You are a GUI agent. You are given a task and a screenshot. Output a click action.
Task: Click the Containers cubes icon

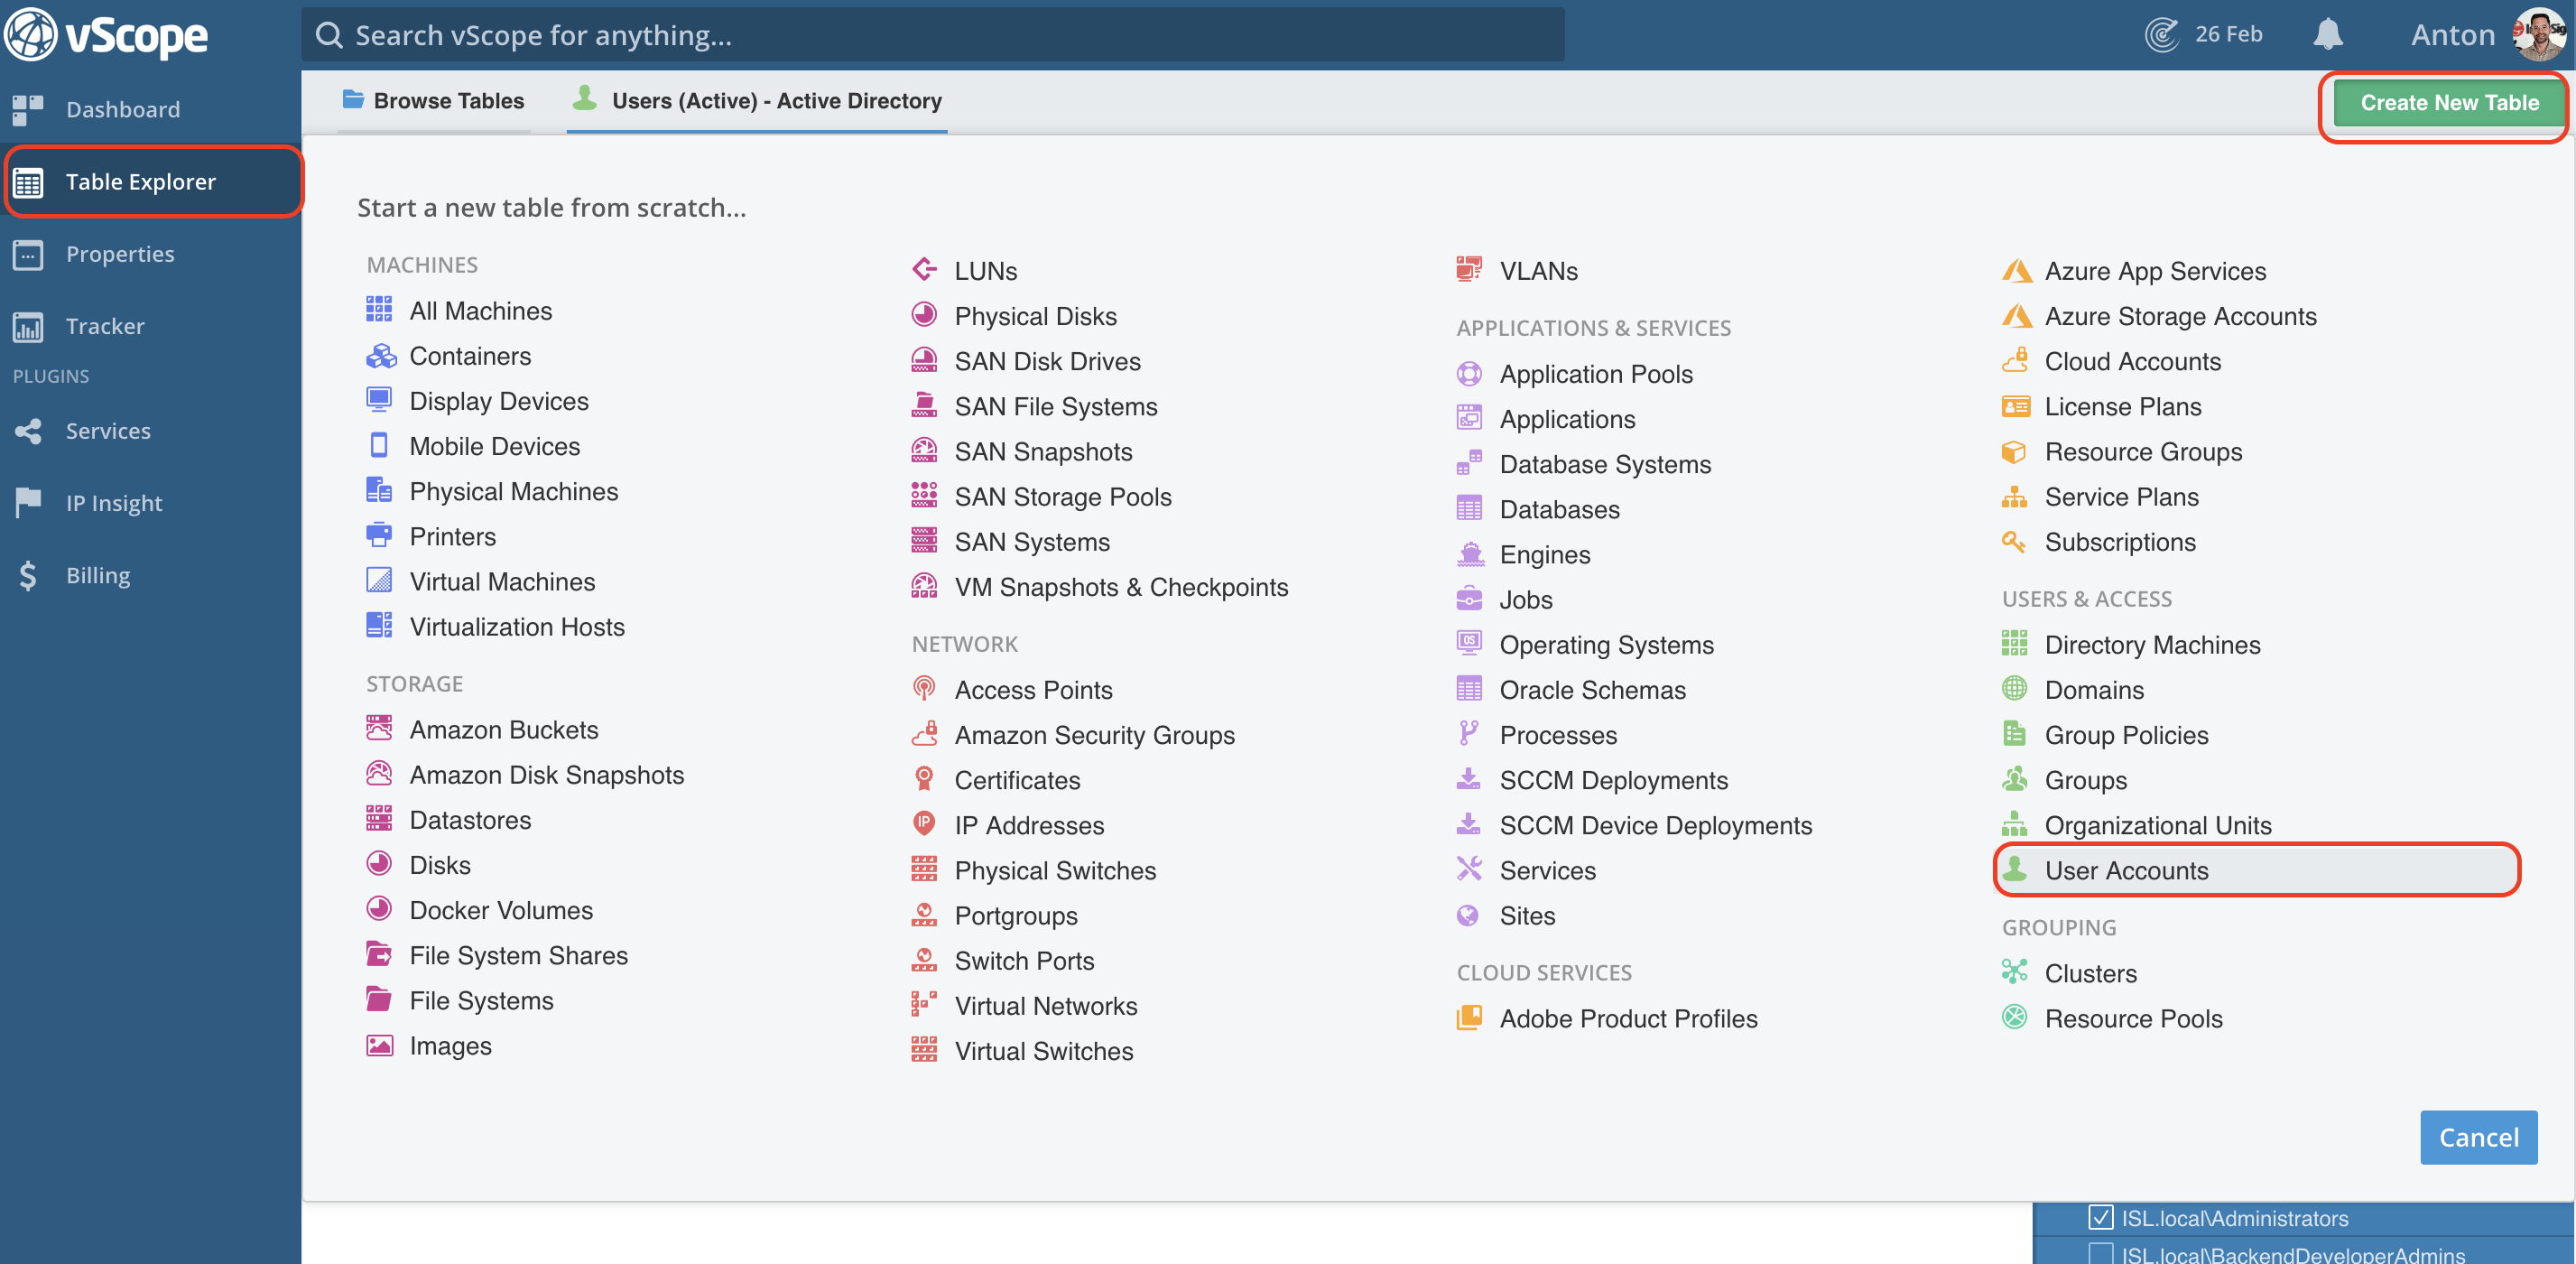(381, 355)
